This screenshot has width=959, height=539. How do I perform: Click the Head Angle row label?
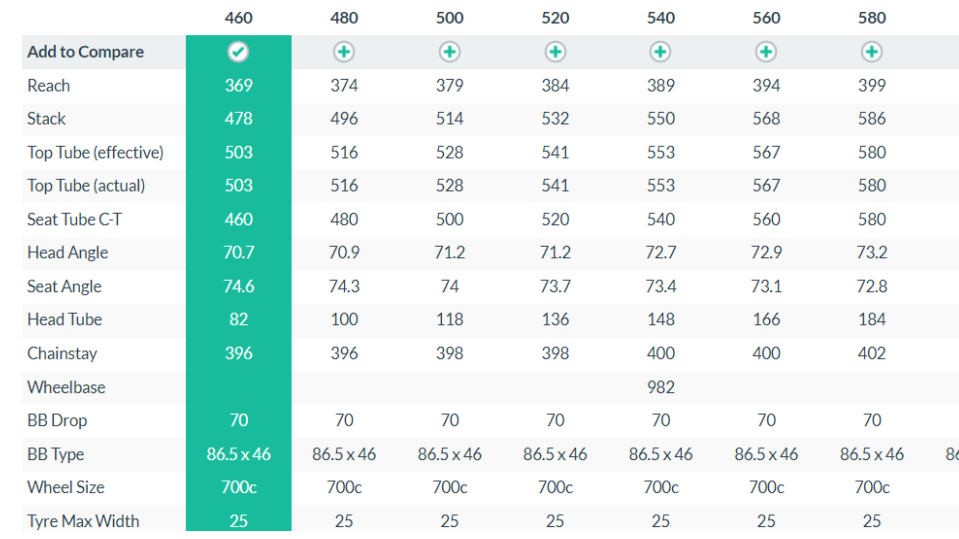67,253
